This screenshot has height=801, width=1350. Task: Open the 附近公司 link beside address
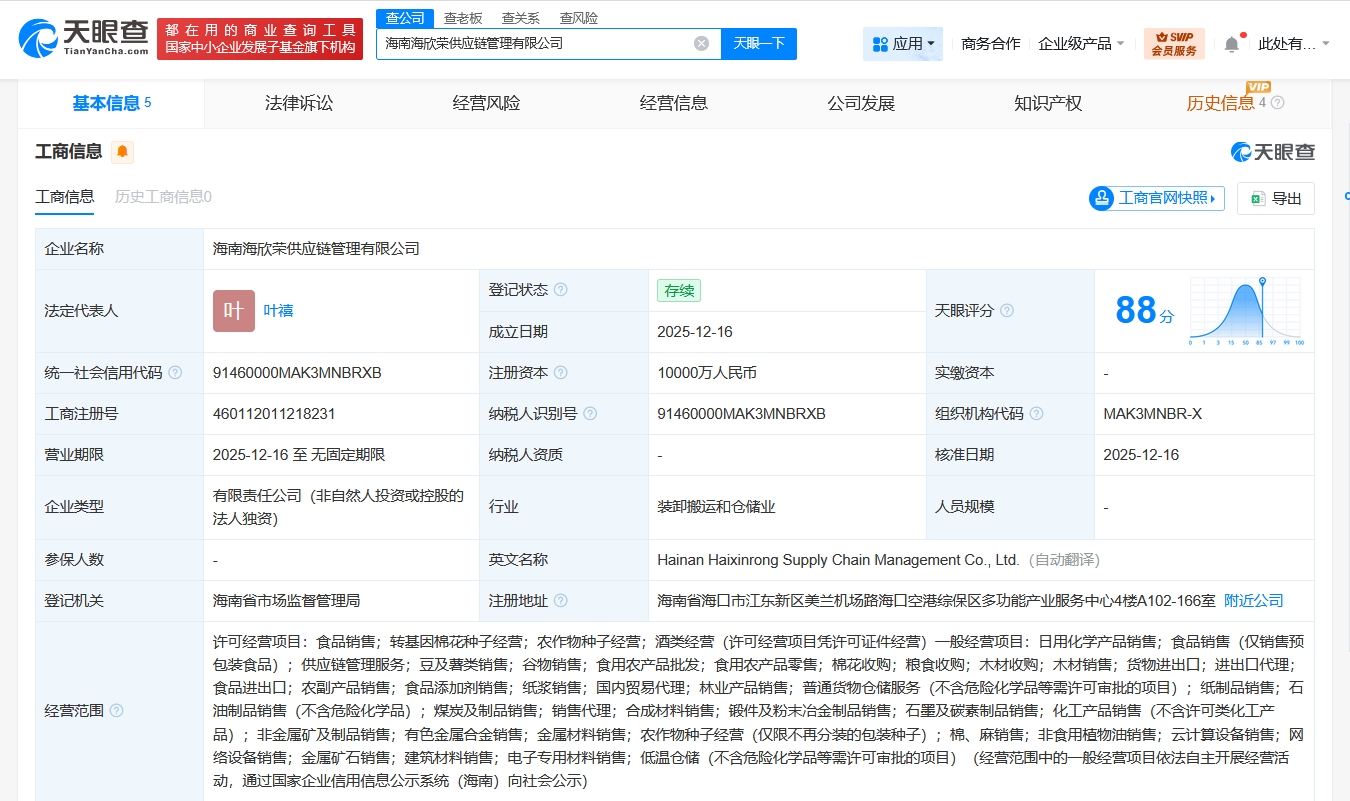pos(1253,601)
